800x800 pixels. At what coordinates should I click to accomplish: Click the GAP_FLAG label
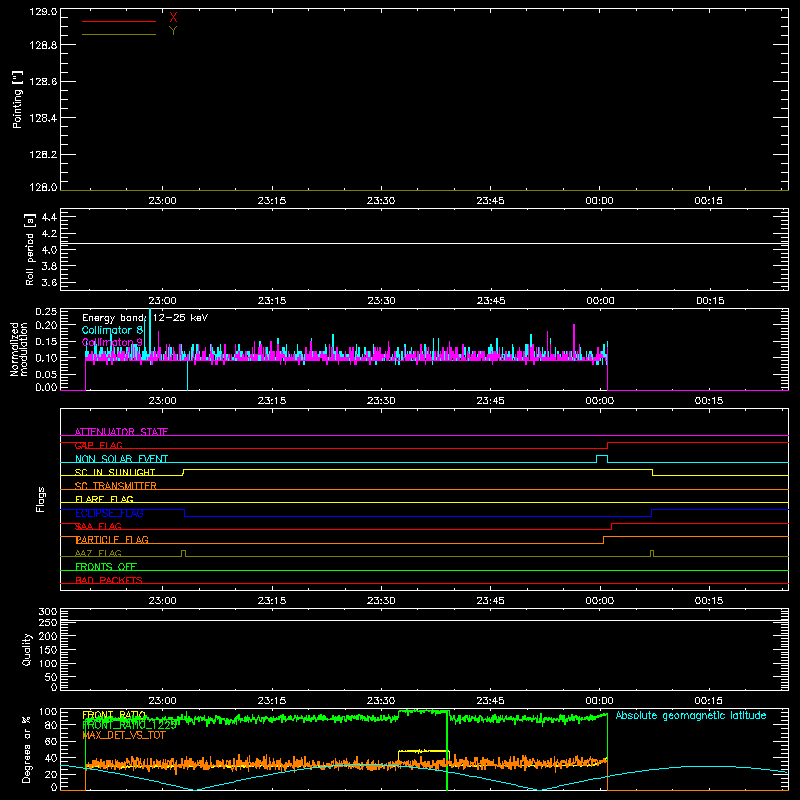(x=98, y=445)
